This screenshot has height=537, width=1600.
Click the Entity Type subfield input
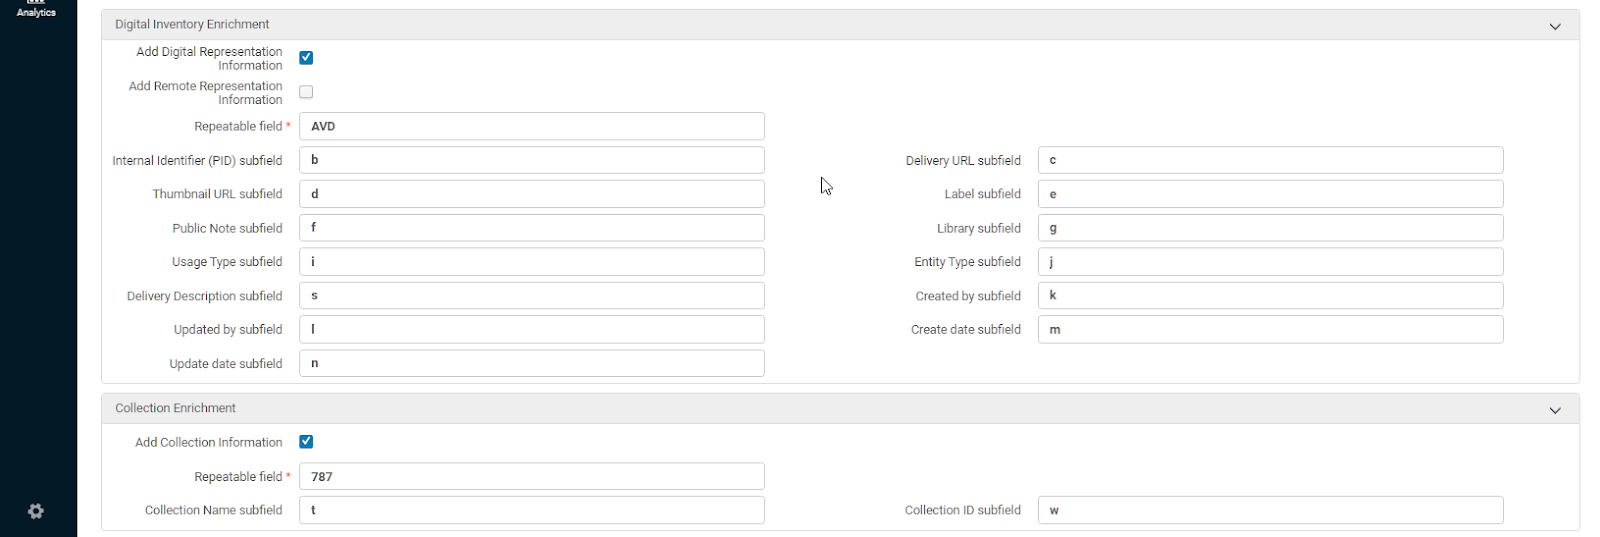coord(1270,262)
